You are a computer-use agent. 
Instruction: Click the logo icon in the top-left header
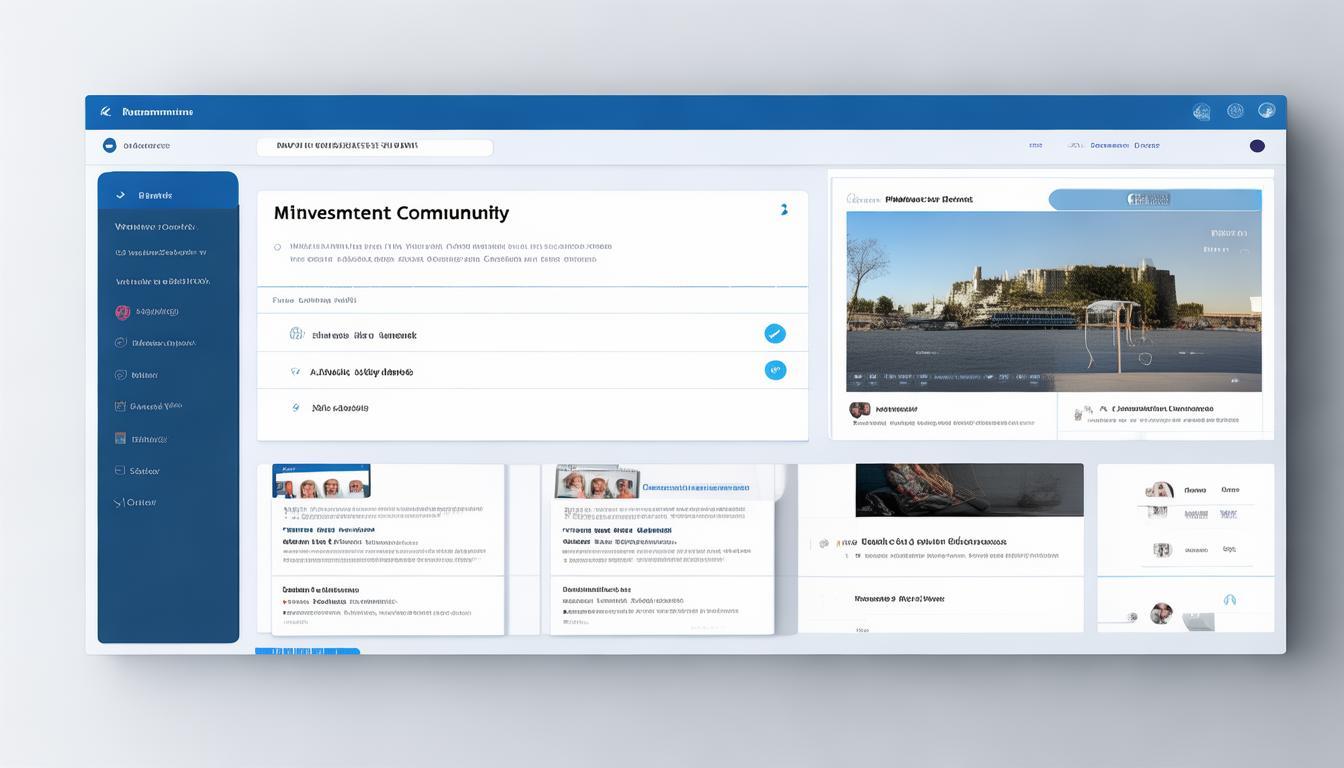(x=105, y=112)
